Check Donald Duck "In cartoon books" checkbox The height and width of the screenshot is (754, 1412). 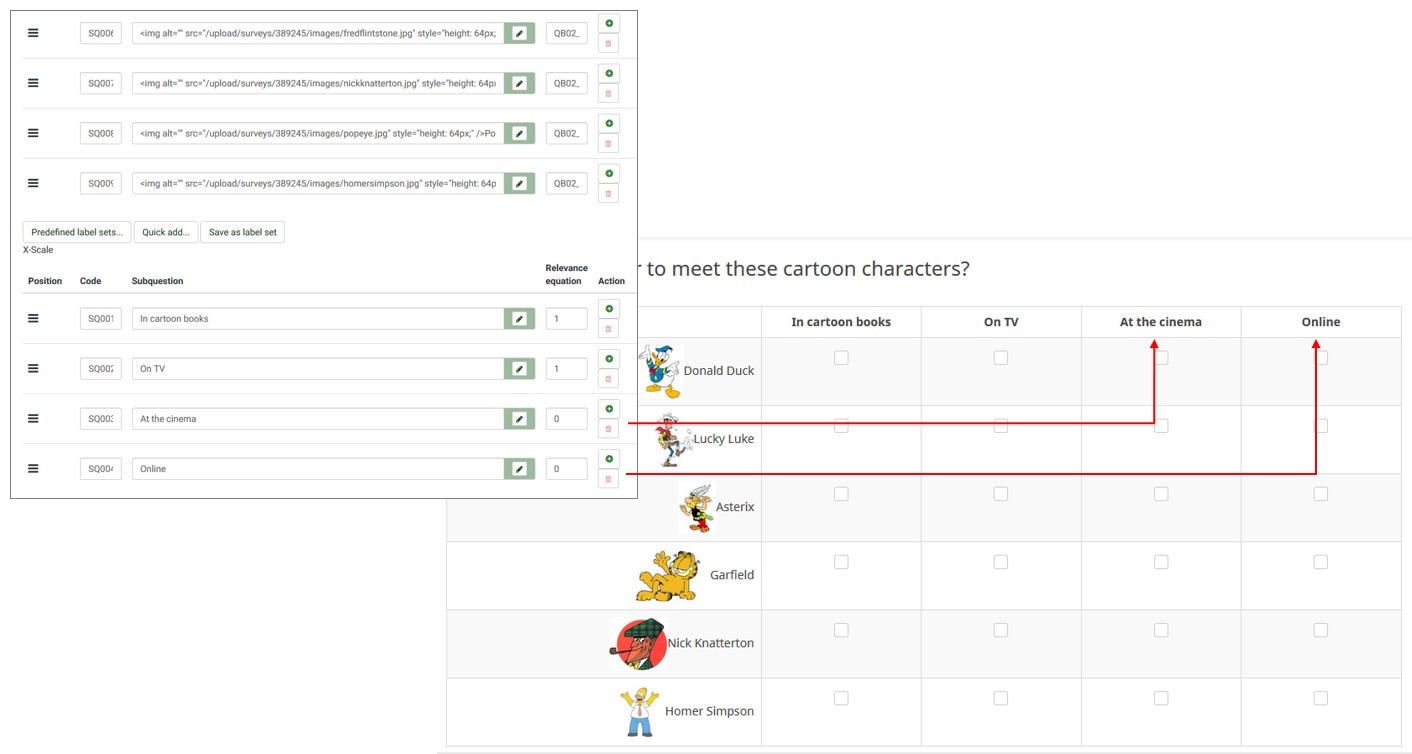(841, 358)
